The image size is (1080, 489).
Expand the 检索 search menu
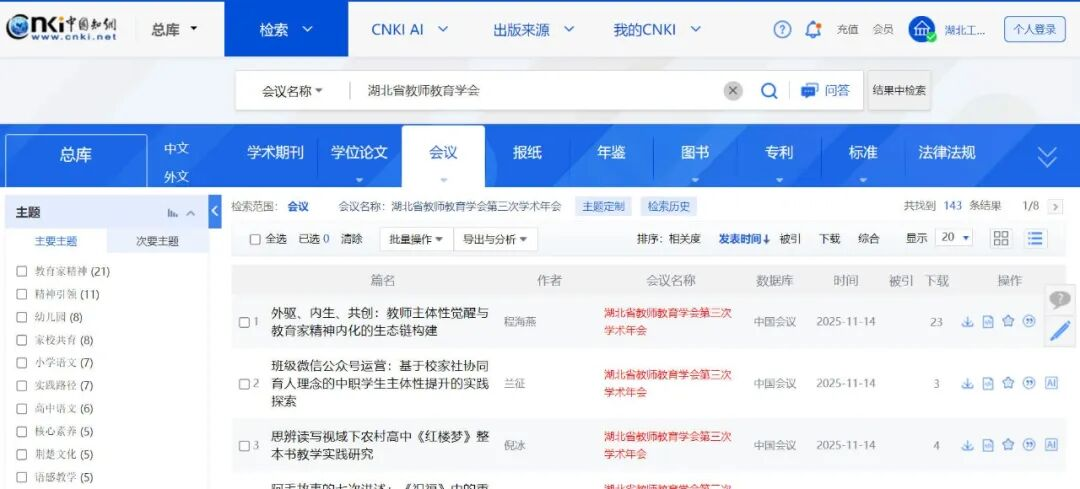[x=286, y=29]
